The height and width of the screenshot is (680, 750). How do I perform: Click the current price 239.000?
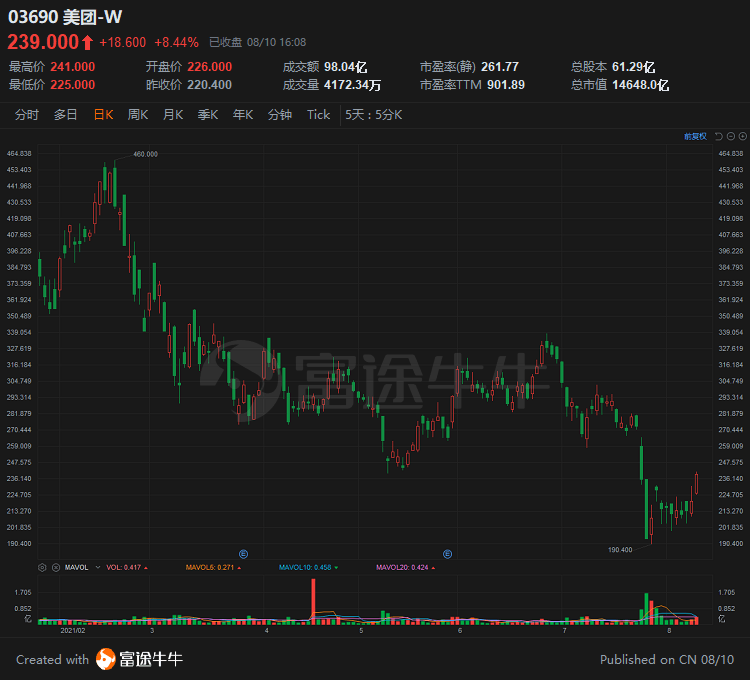43,42
